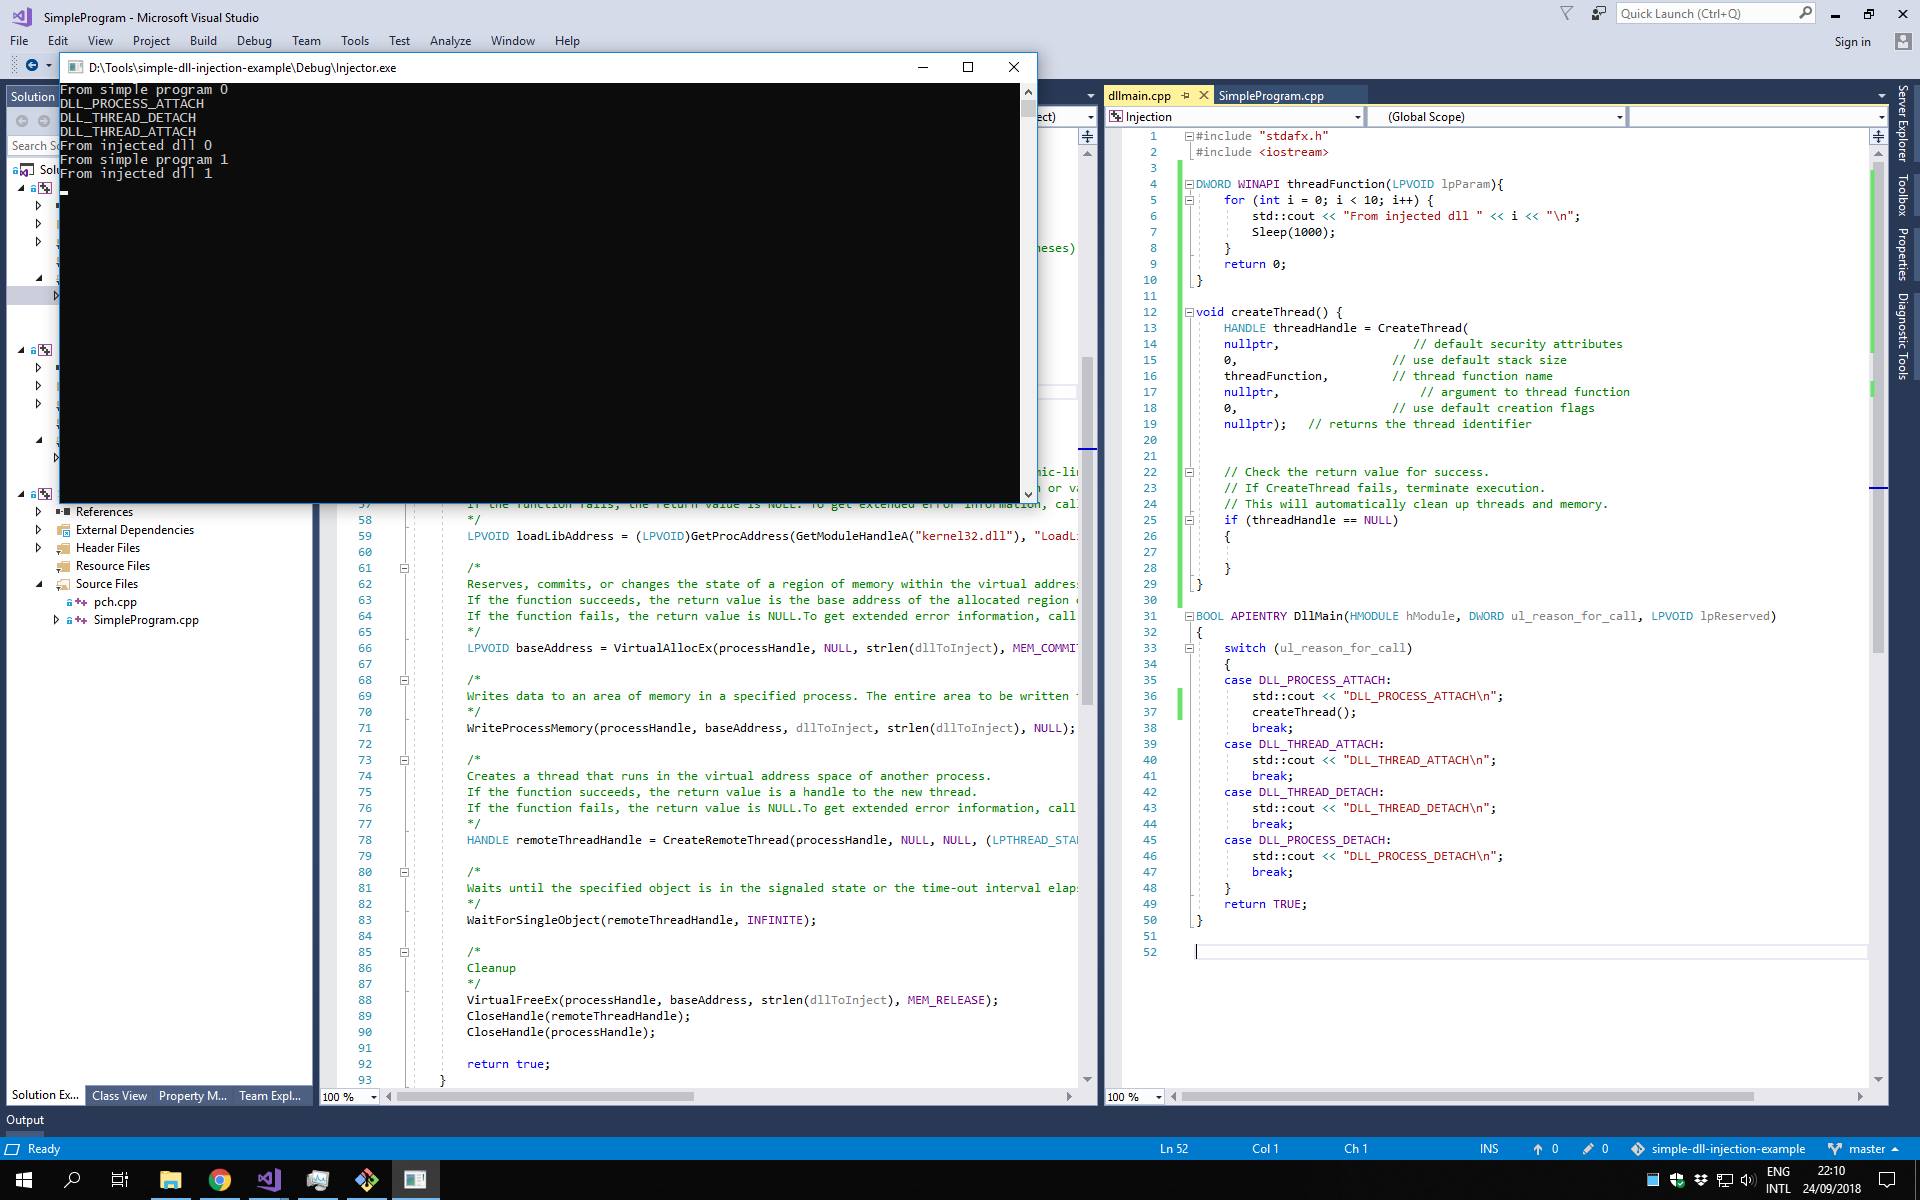Image resolution: width=1920 pixels, height=1200 pixels.
Task: Open pending changes via the pencil icon
Action: coord(1589,1148)
